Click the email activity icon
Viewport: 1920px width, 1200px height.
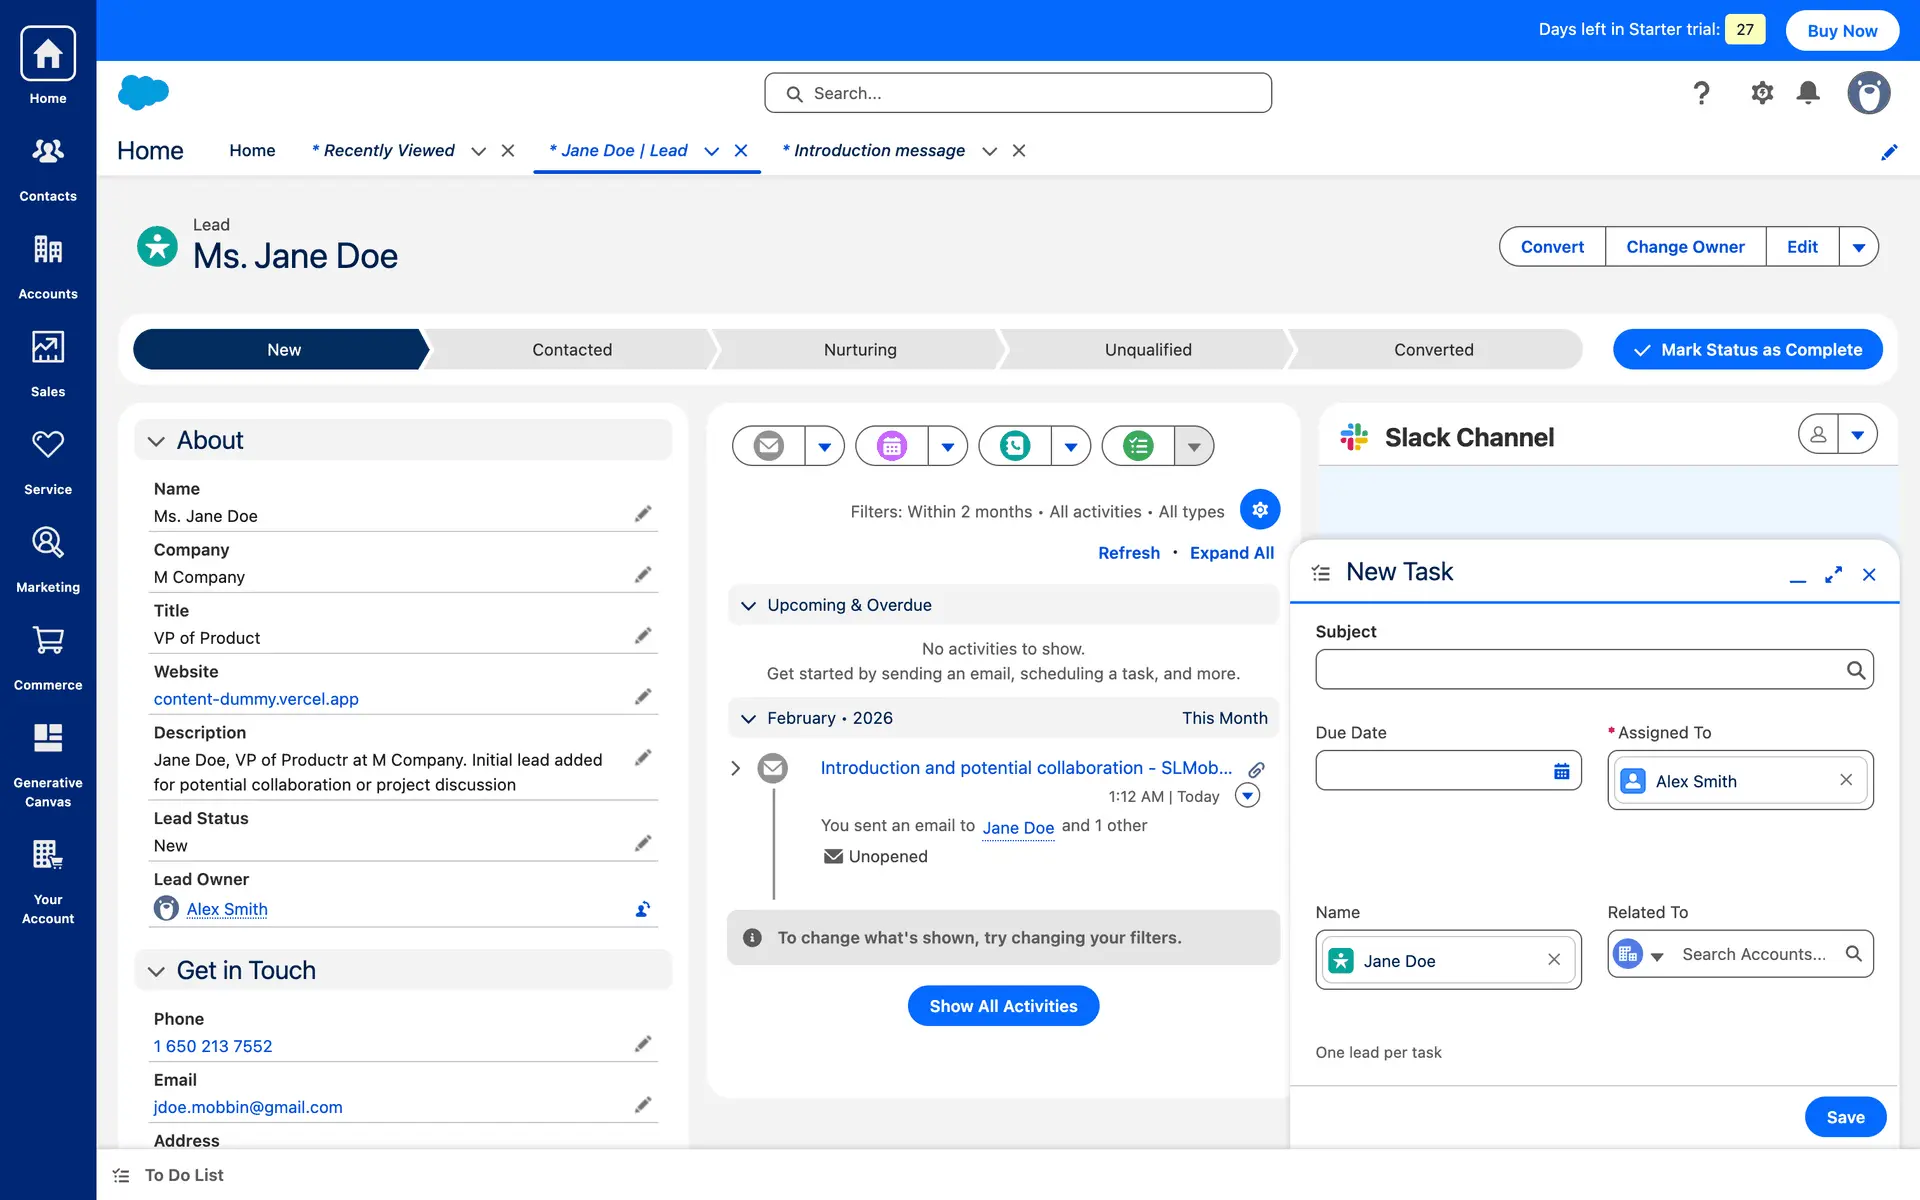[768, 446]
